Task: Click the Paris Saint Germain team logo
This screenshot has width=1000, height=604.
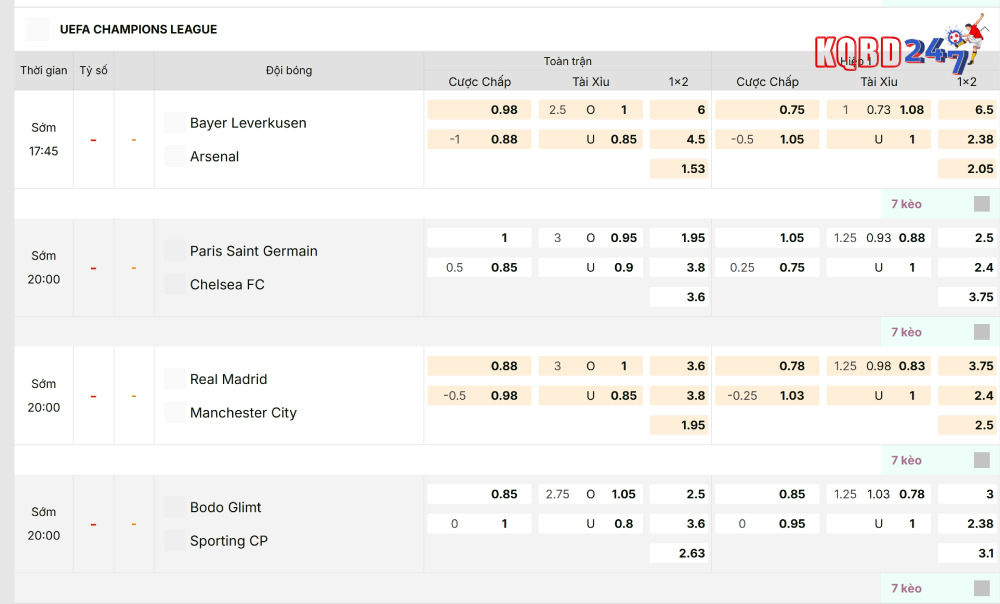Action: point(175,251)
